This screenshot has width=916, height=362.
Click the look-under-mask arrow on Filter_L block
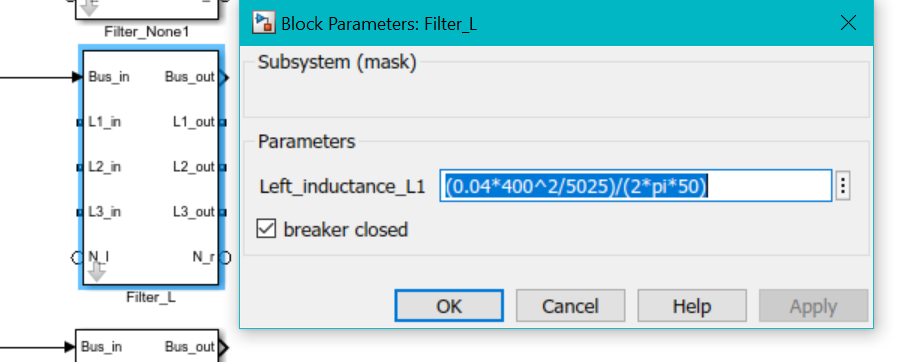coord(96,272)
